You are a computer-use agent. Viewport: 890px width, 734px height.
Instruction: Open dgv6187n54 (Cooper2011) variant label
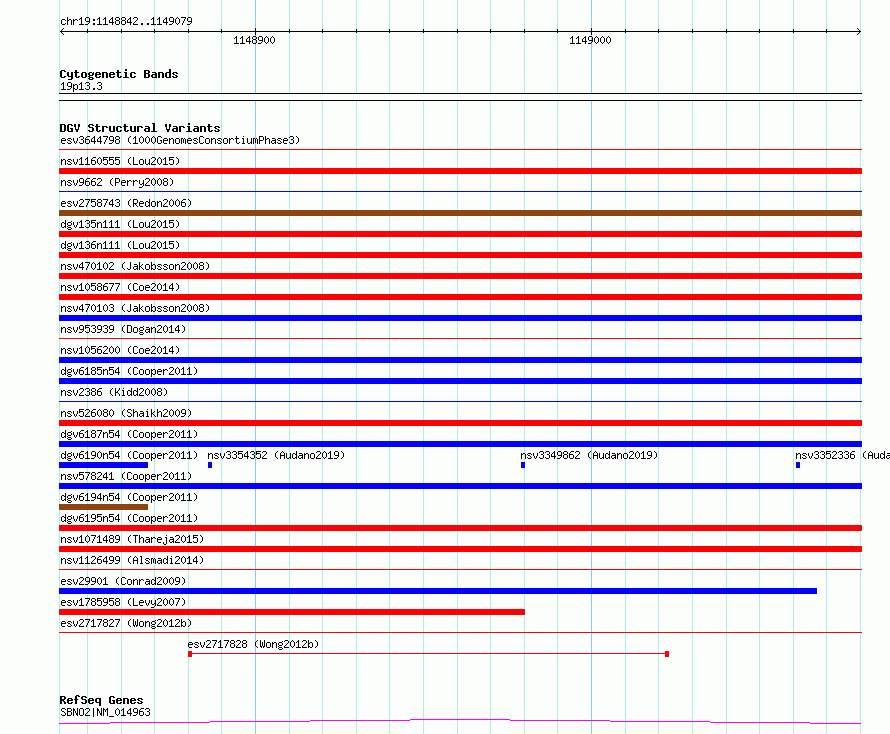tap(129, 434)
